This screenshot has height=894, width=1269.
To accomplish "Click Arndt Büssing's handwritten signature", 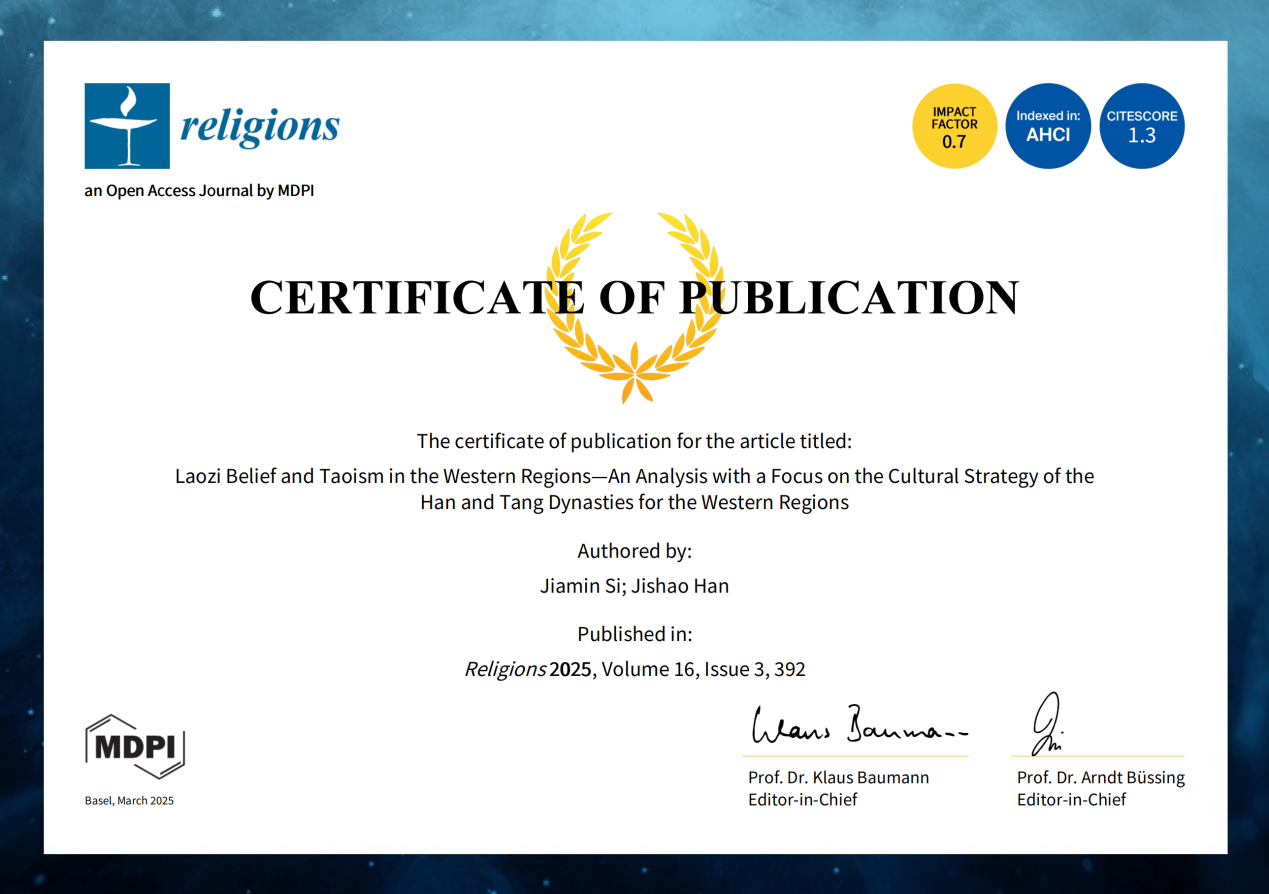I will [x=1047, y=723].
